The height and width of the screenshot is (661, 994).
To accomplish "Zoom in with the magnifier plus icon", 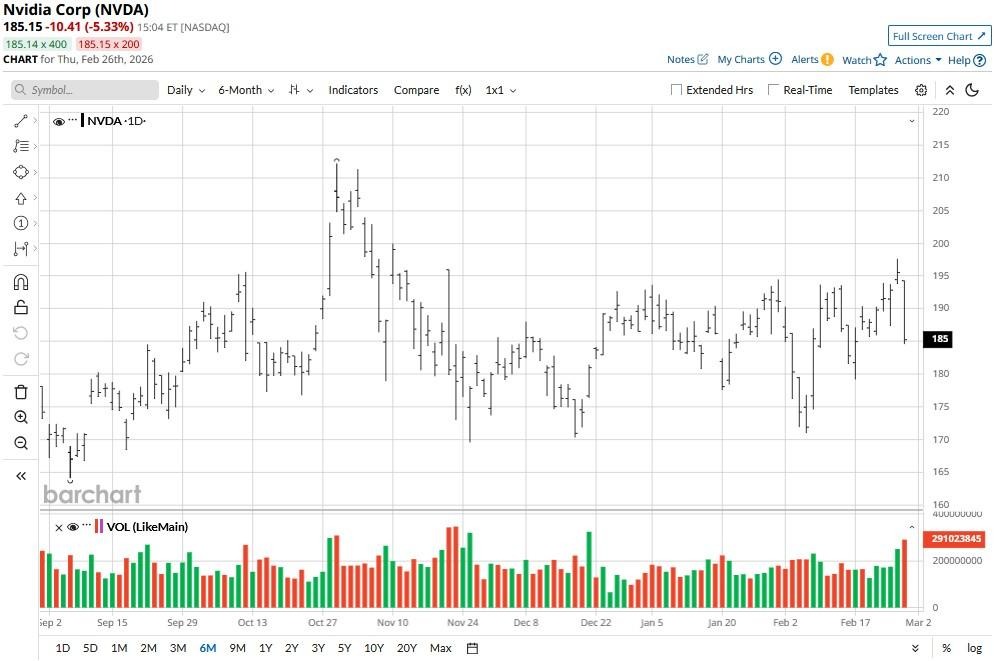I will coord(21,417).
